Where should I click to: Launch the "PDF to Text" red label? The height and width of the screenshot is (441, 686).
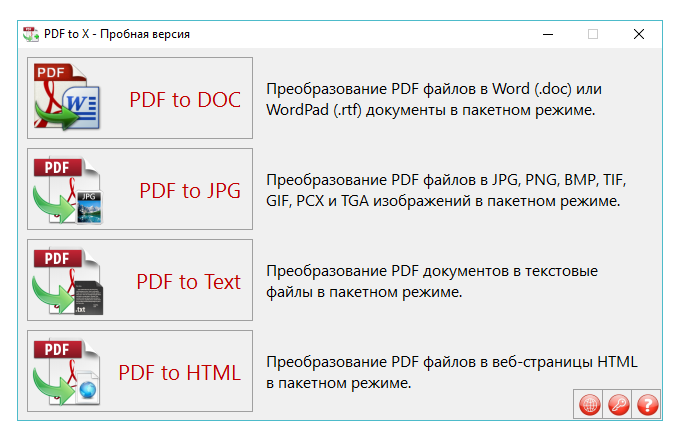(x=189, y=282)
